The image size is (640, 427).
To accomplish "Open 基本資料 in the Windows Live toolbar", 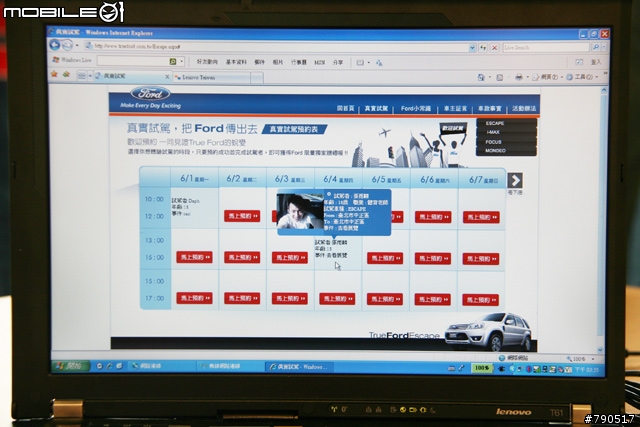I will [236, 62].
